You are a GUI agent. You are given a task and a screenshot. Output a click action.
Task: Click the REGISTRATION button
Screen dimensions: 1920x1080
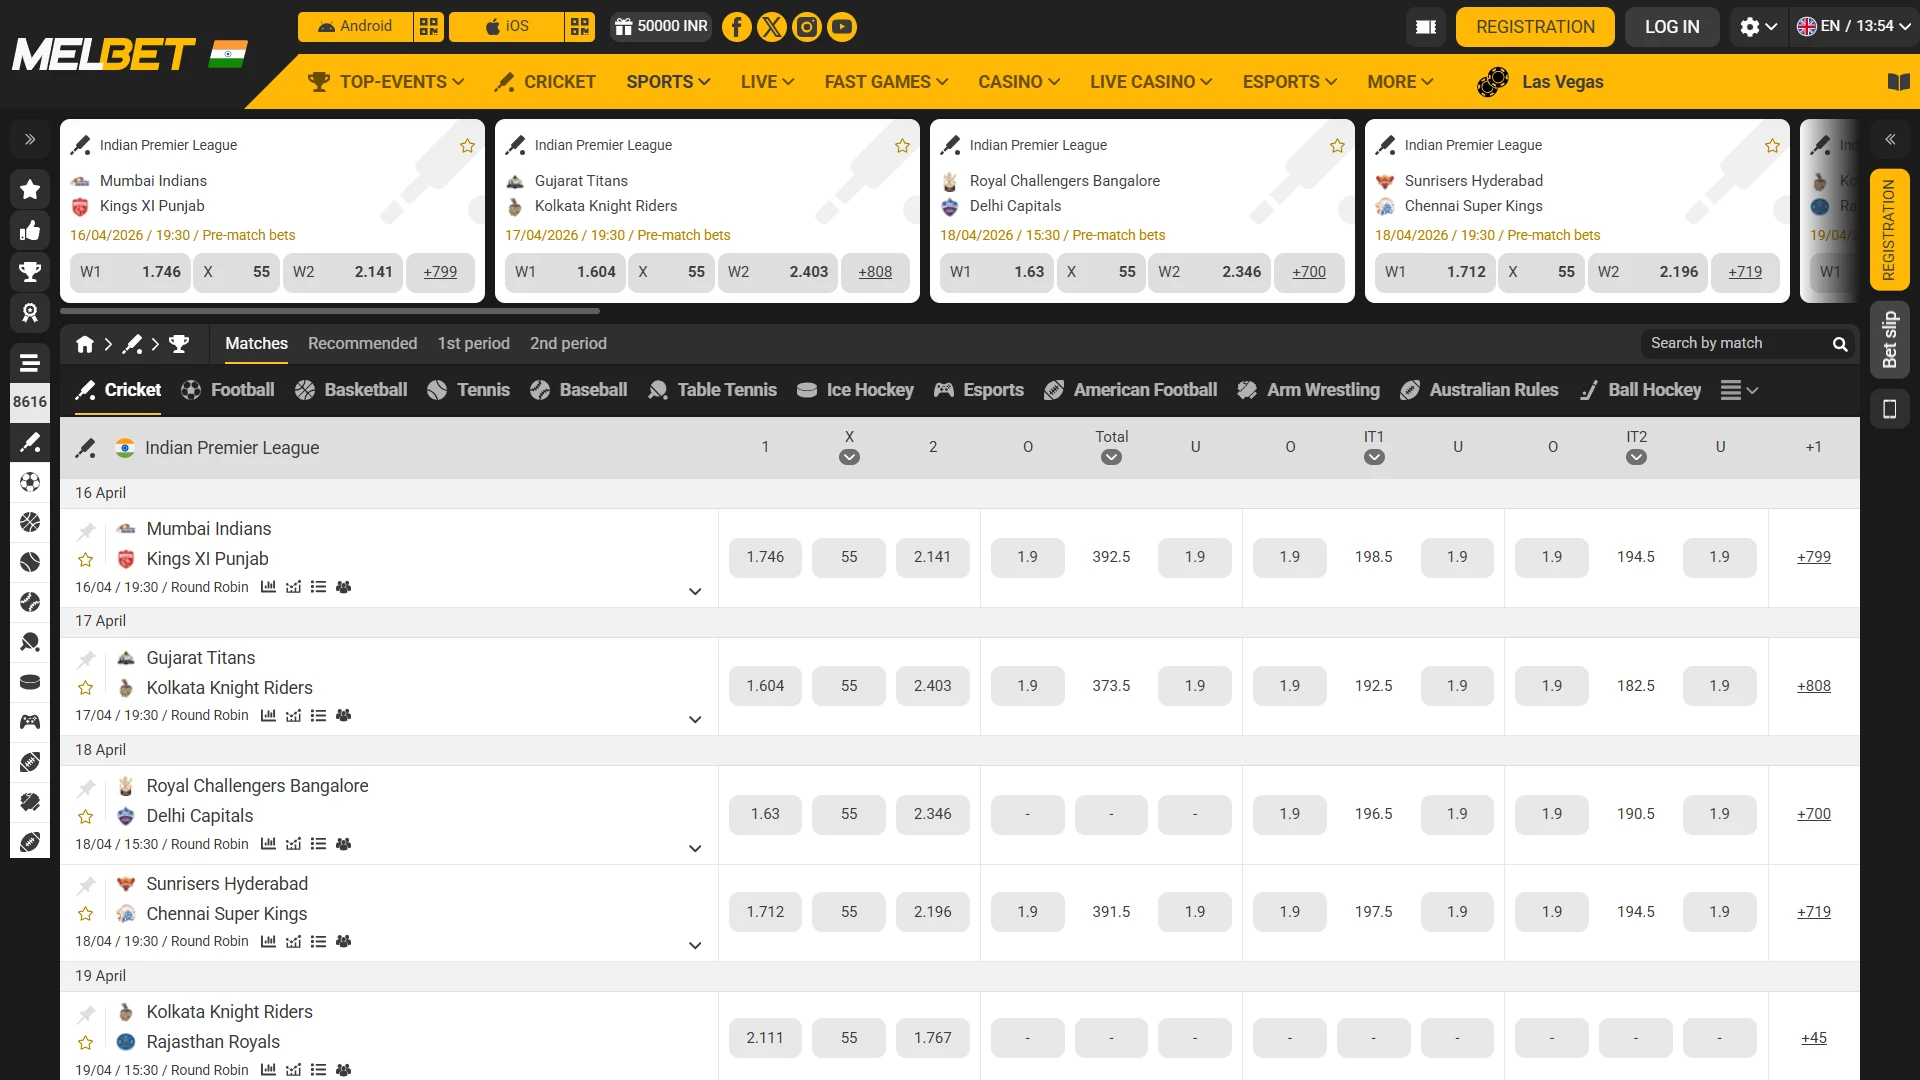[x=1535, y=27]
